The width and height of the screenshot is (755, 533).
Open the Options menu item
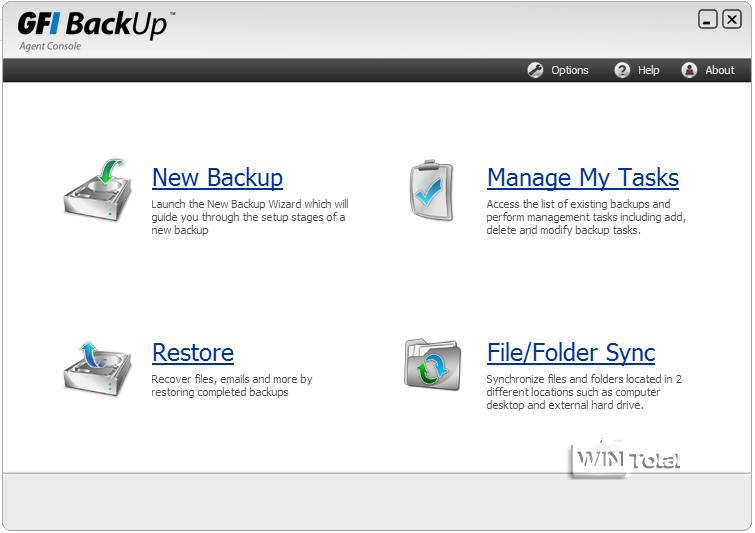[x=569, y=70]
